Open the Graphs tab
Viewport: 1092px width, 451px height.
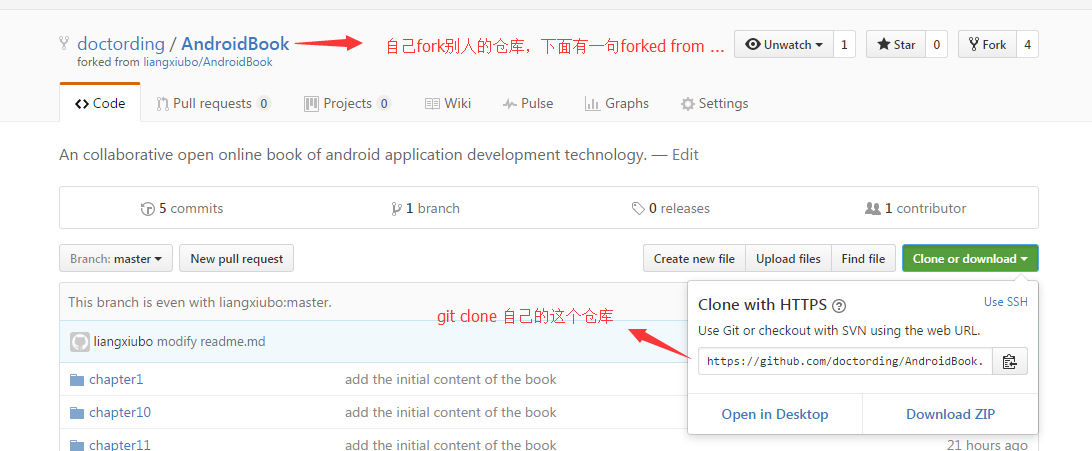tap(617, 104)
